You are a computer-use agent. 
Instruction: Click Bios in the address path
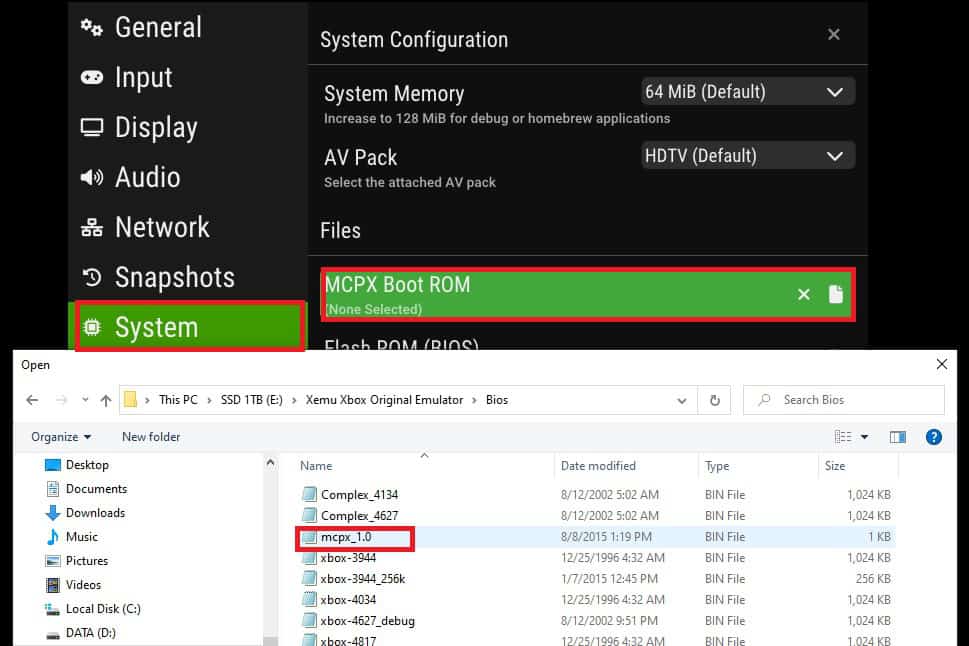tap(497, 400)
